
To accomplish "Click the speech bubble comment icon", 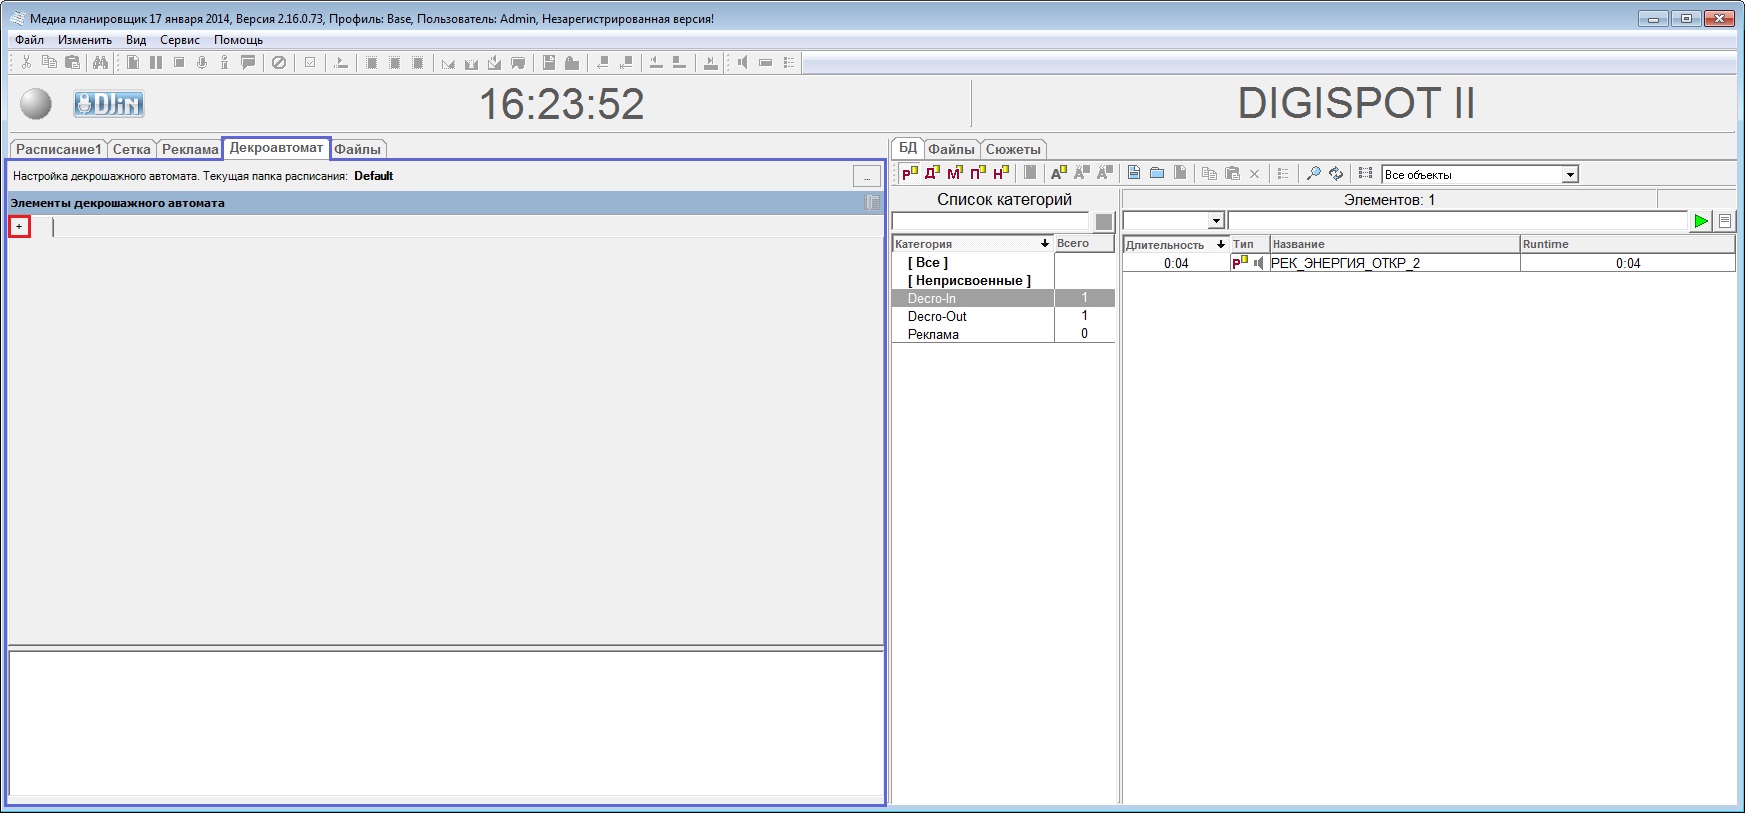I will pyautogui.click(x=248, y=62).
